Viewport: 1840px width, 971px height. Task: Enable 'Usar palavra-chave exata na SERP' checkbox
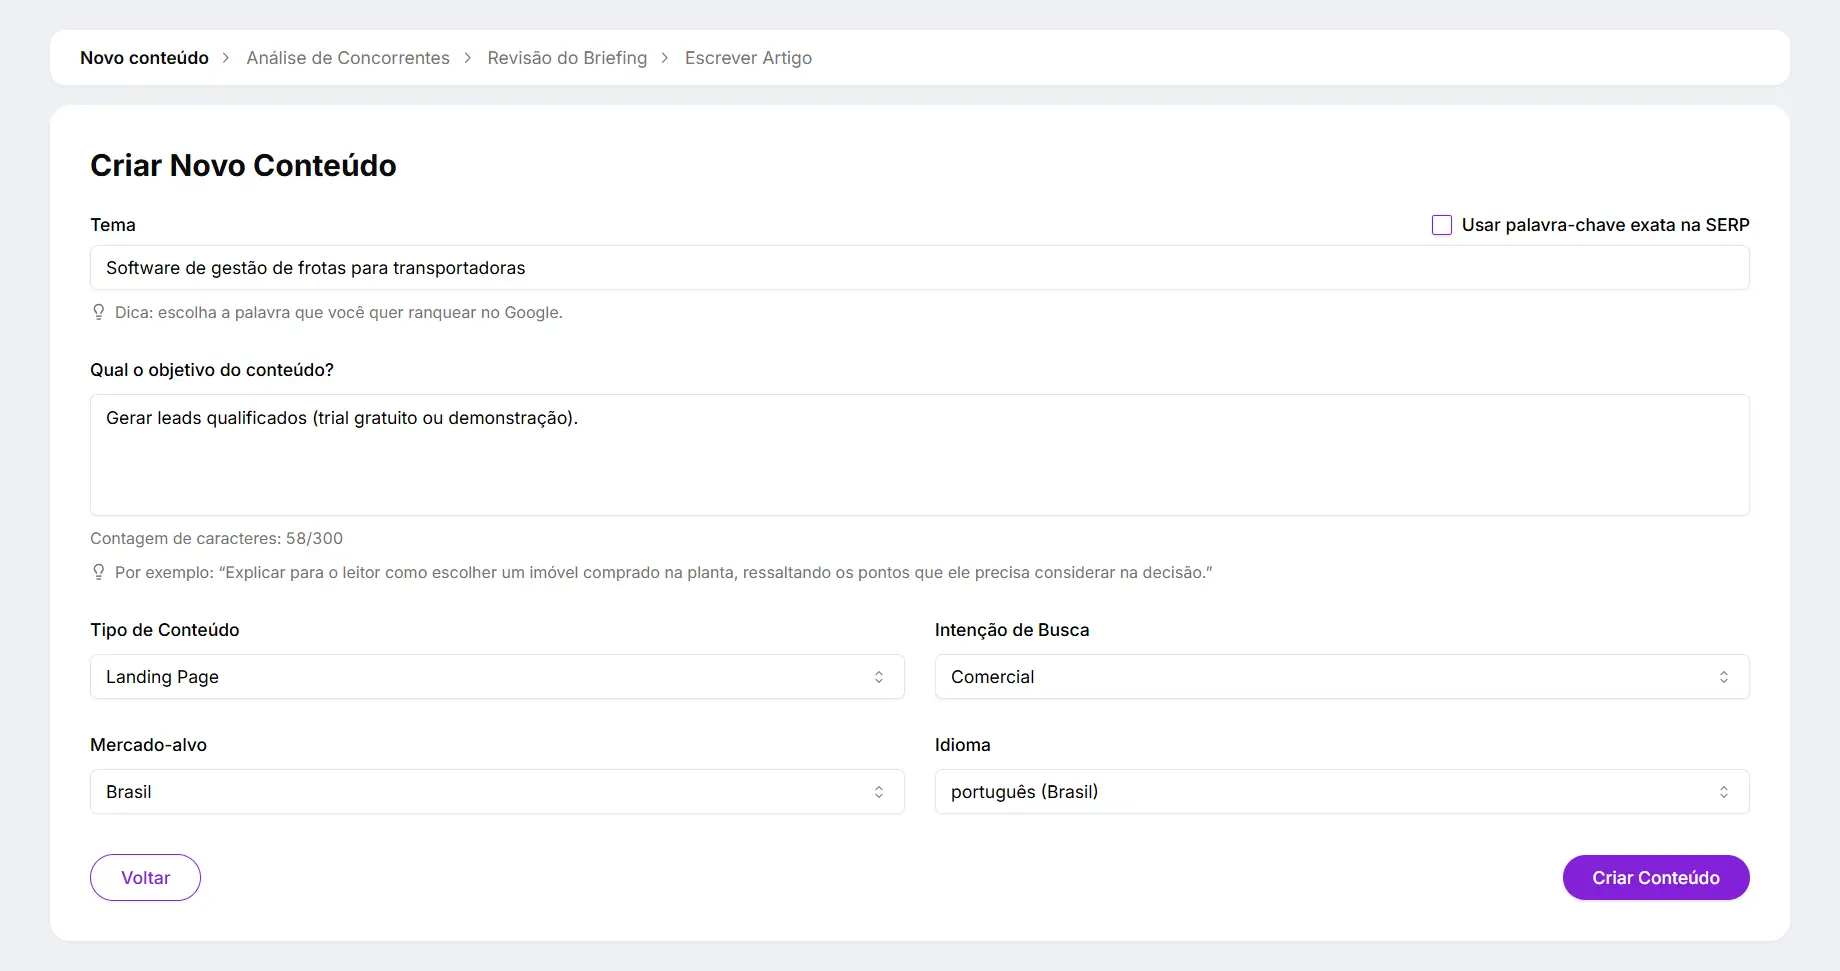1441,225
